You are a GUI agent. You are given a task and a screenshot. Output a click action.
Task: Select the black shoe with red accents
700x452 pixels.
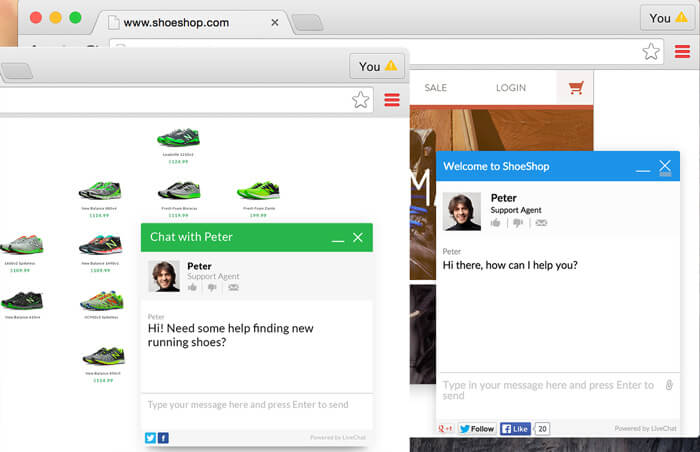(100, 244)
